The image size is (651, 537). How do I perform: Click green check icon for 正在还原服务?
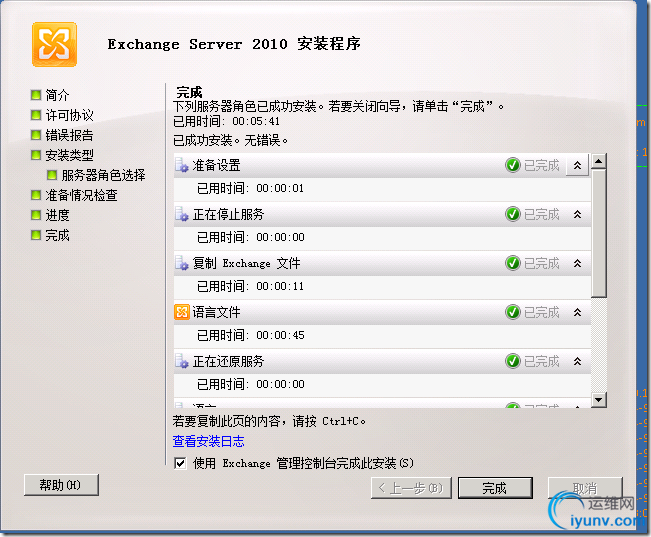pyautogui.click(x=513, y=361)
